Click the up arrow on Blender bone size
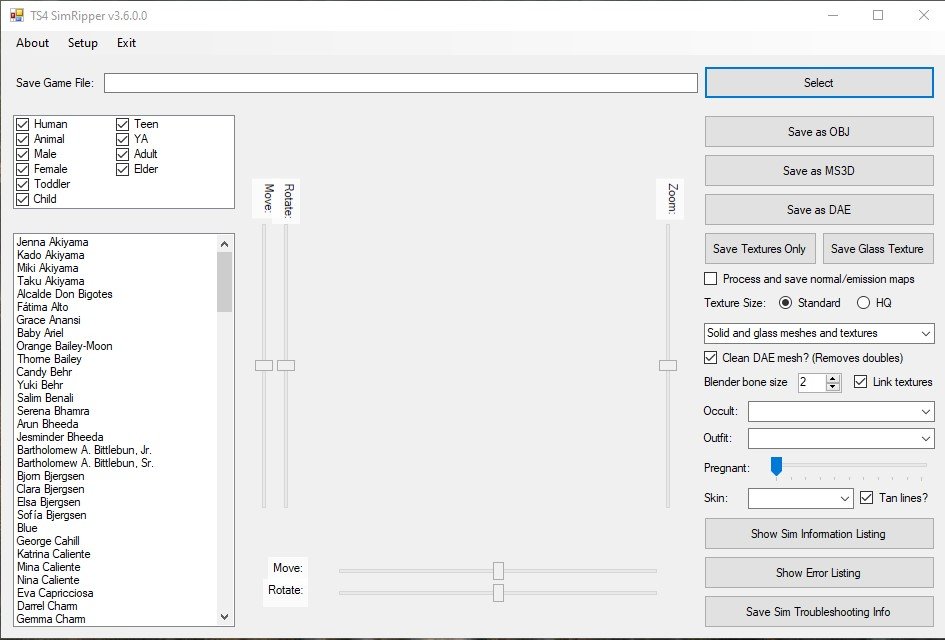The image size is (945, 640). coord(833,378)
